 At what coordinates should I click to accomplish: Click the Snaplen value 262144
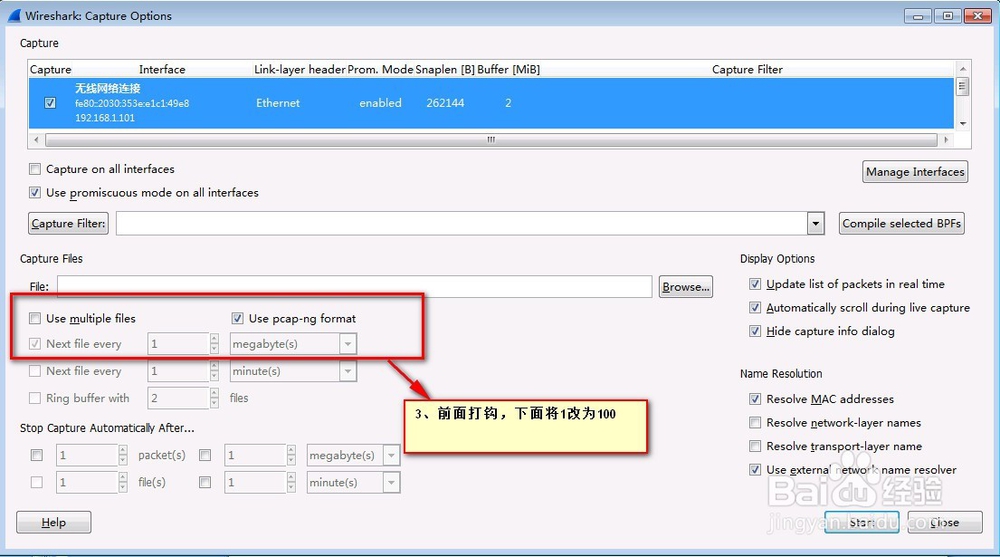445,103
